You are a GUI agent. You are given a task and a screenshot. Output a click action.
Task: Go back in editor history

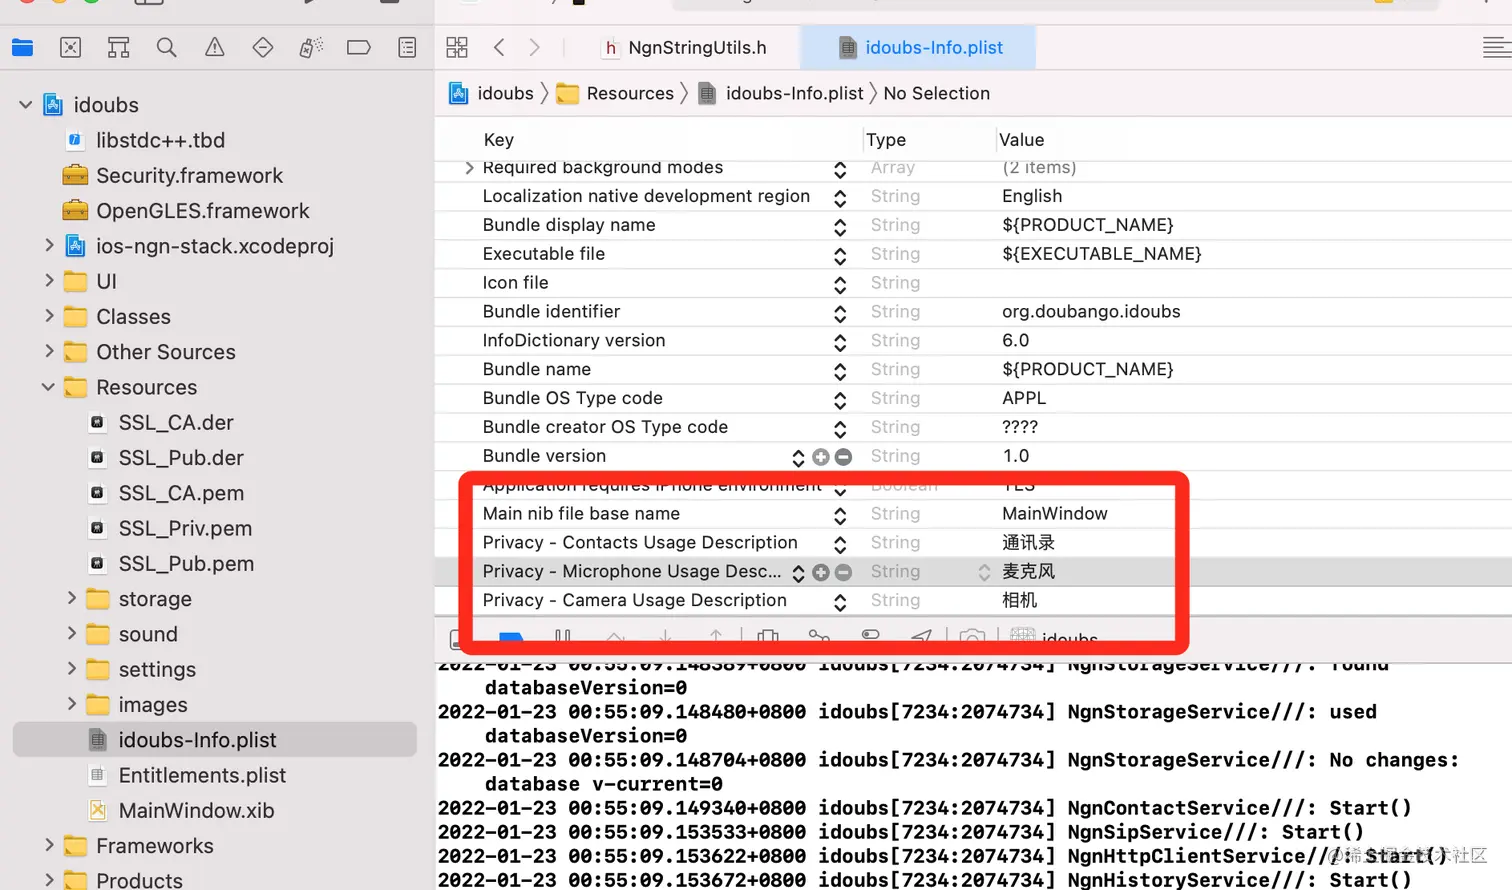tap(499, 47)
